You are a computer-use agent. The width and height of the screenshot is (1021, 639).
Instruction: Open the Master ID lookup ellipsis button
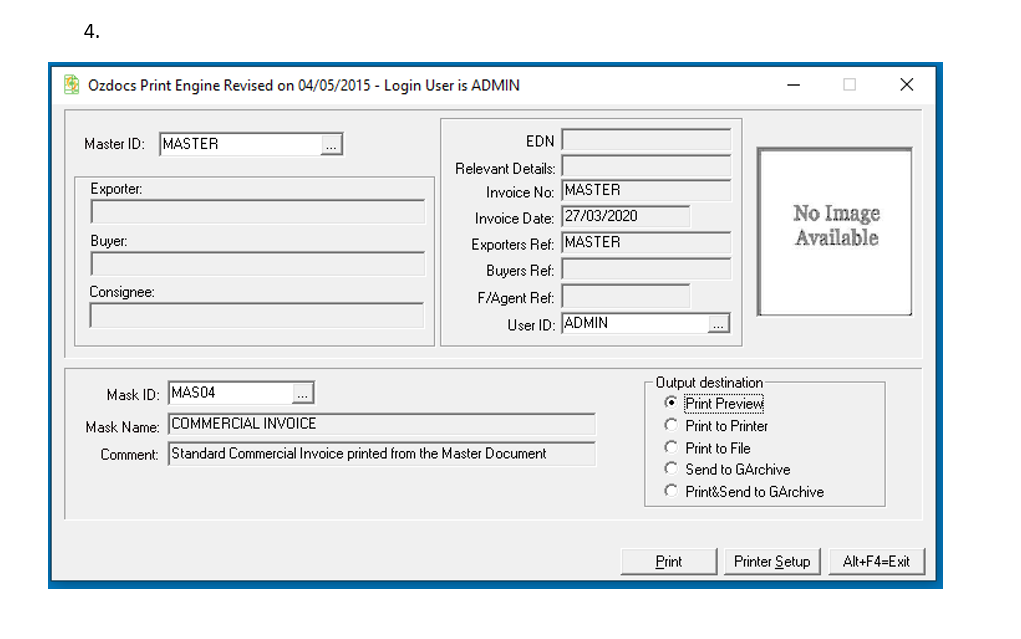click(331, 145)
